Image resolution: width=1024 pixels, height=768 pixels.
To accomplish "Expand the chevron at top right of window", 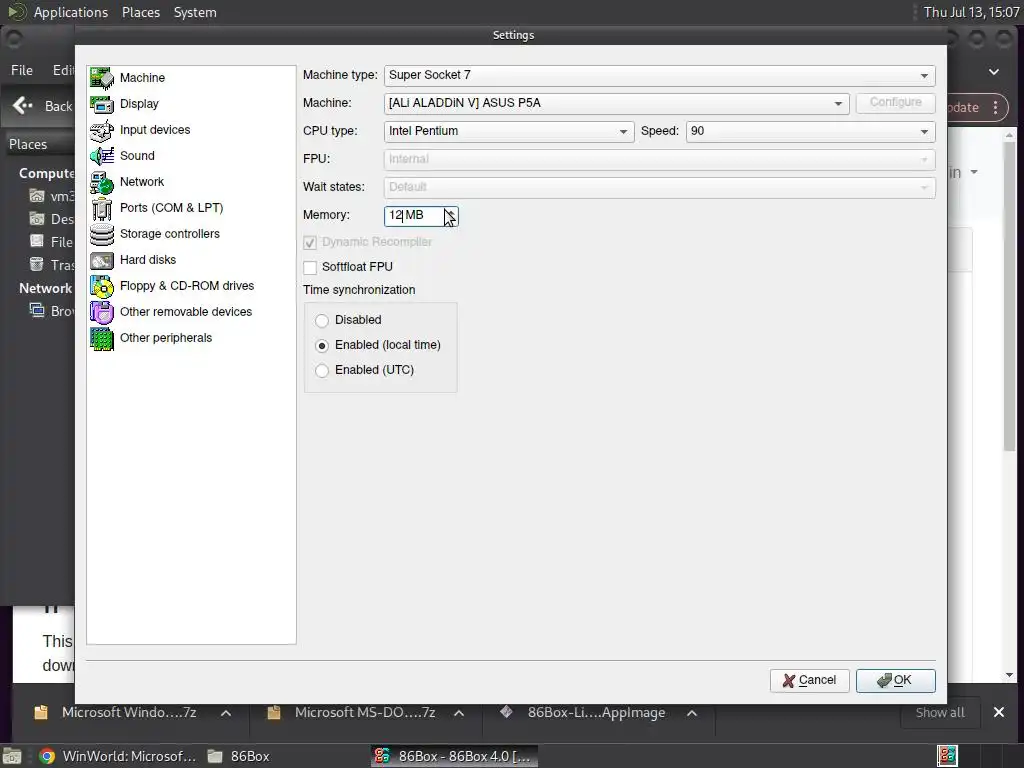I will click(994, 72).
